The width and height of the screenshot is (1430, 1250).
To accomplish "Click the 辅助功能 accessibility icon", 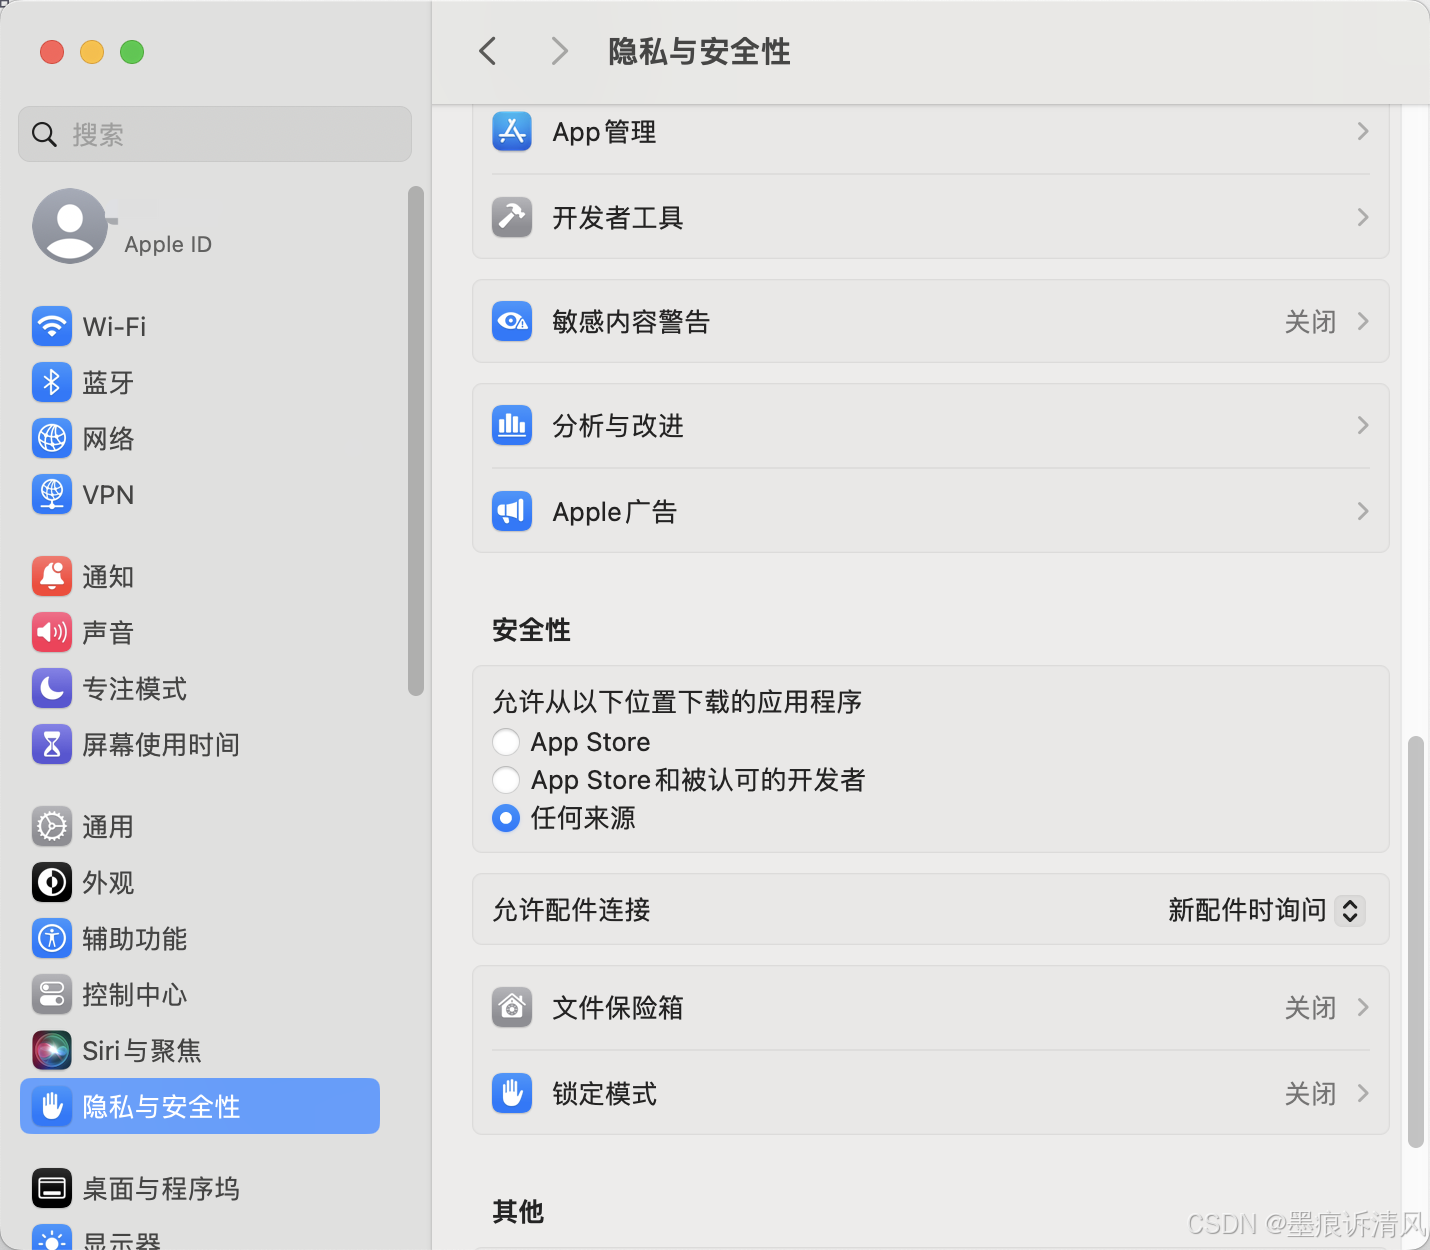I will click(x=52, y=938).
